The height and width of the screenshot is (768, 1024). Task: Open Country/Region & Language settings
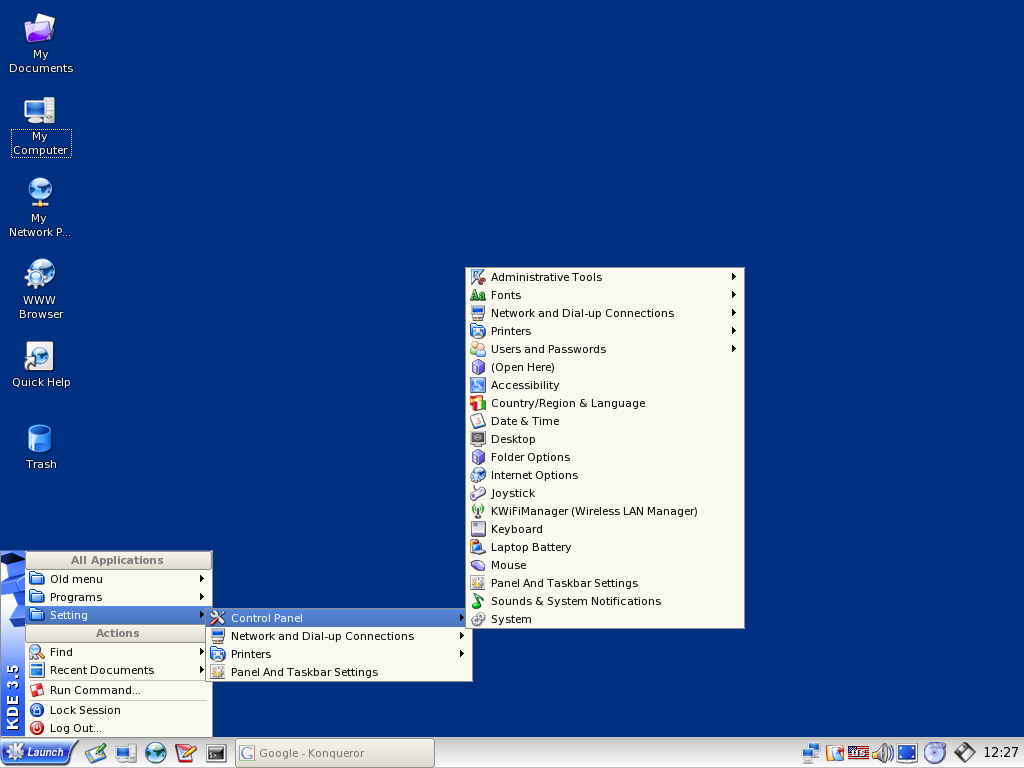[x=605, y=403]
